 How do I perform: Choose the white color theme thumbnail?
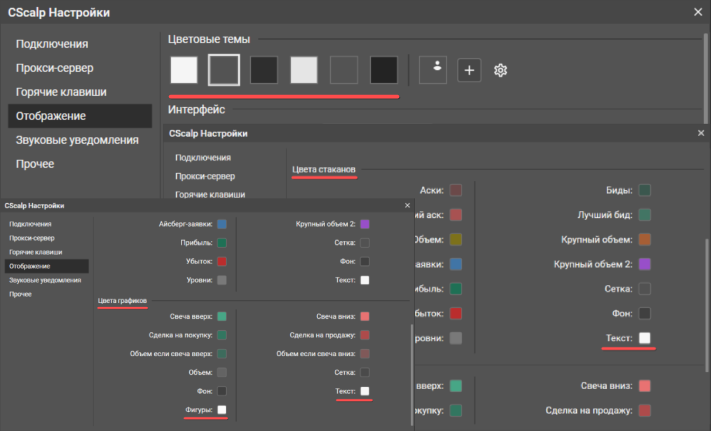[x=184, y=70]
